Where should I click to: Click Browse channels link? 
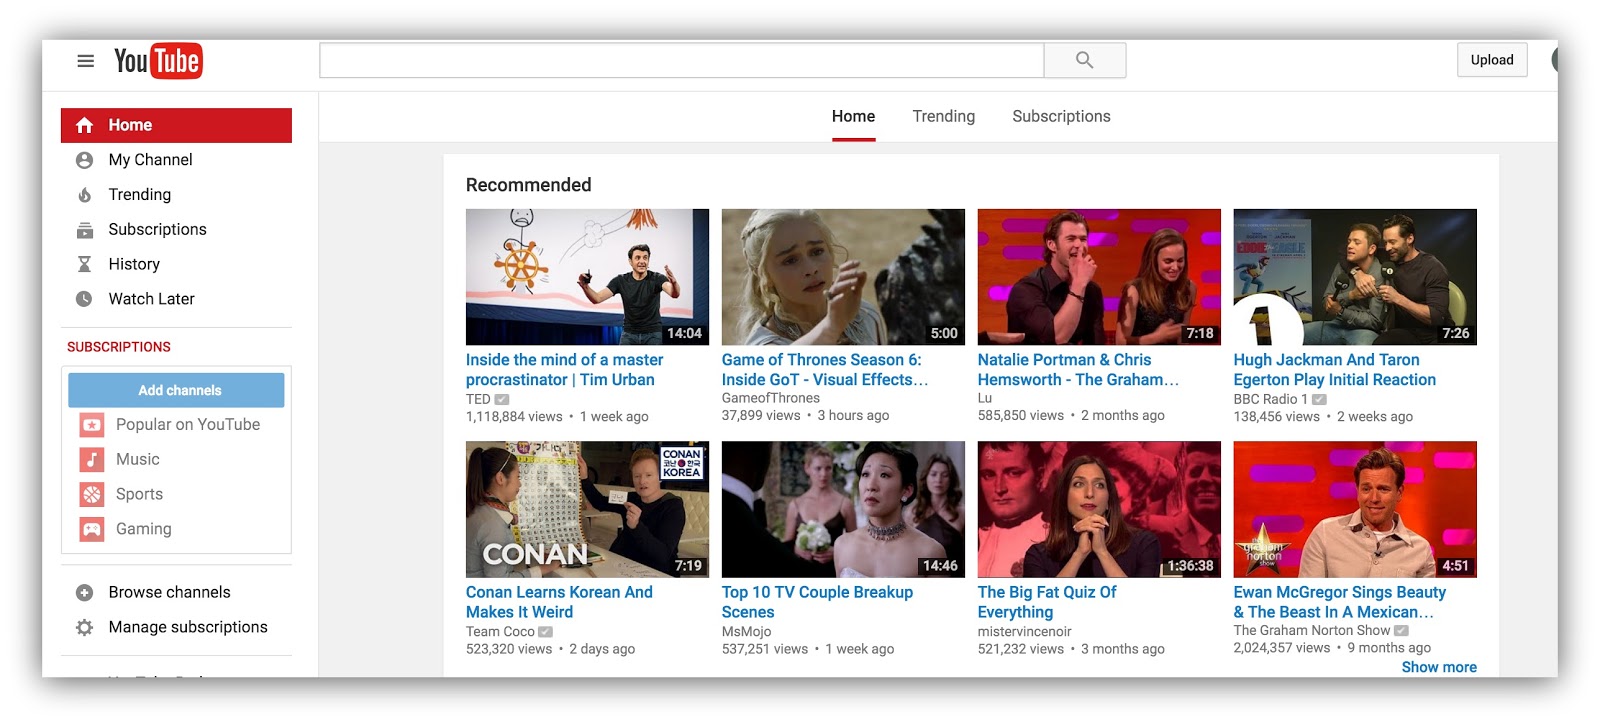(169, 593)
